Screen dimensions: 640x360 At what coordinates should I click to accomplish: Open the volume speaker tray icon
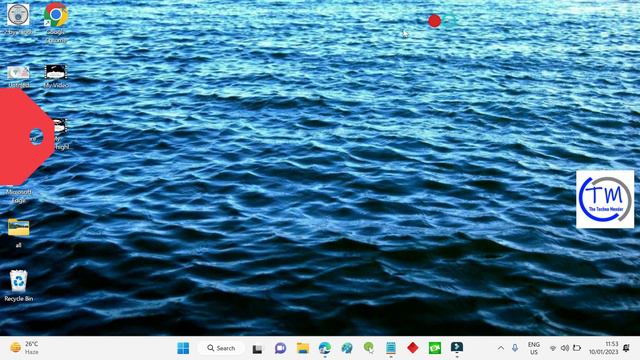tap(565, 348)
